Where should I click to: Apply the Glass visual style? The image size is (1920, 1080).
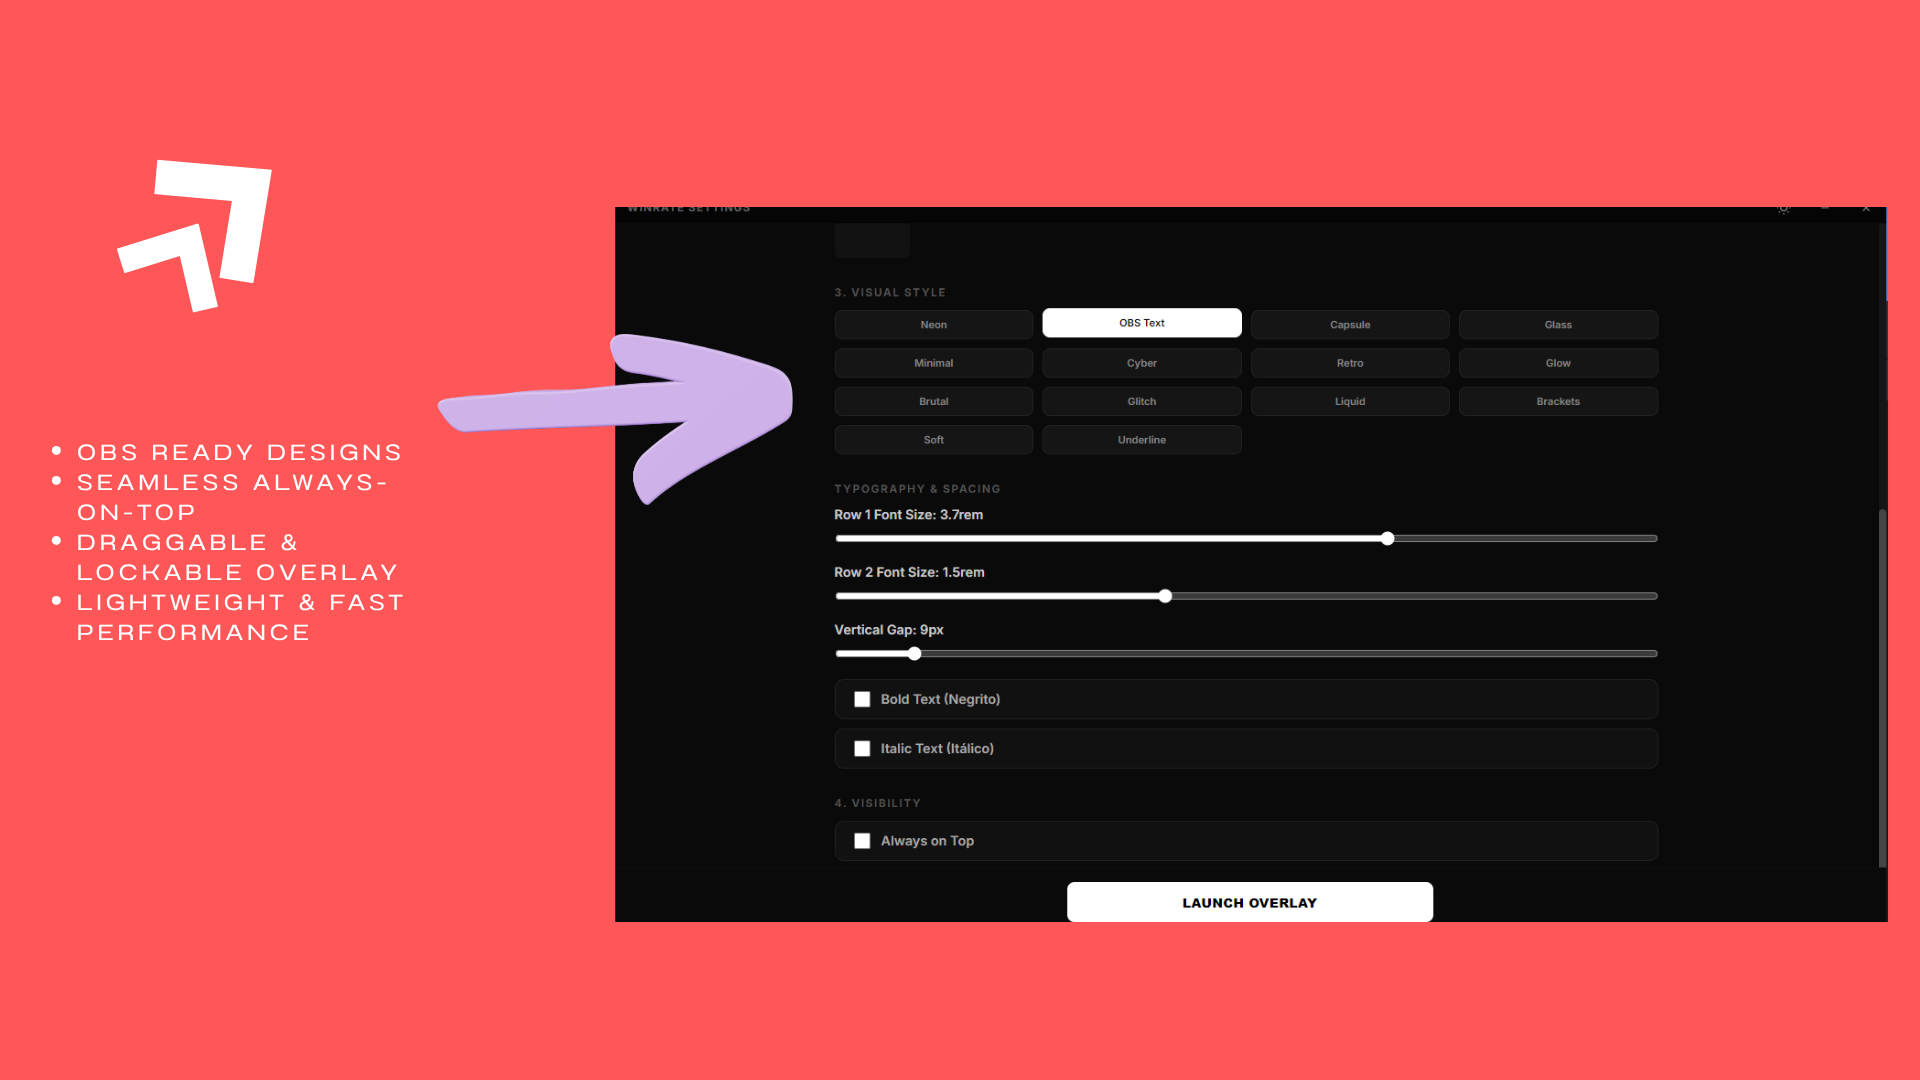tap(1558, 325)
